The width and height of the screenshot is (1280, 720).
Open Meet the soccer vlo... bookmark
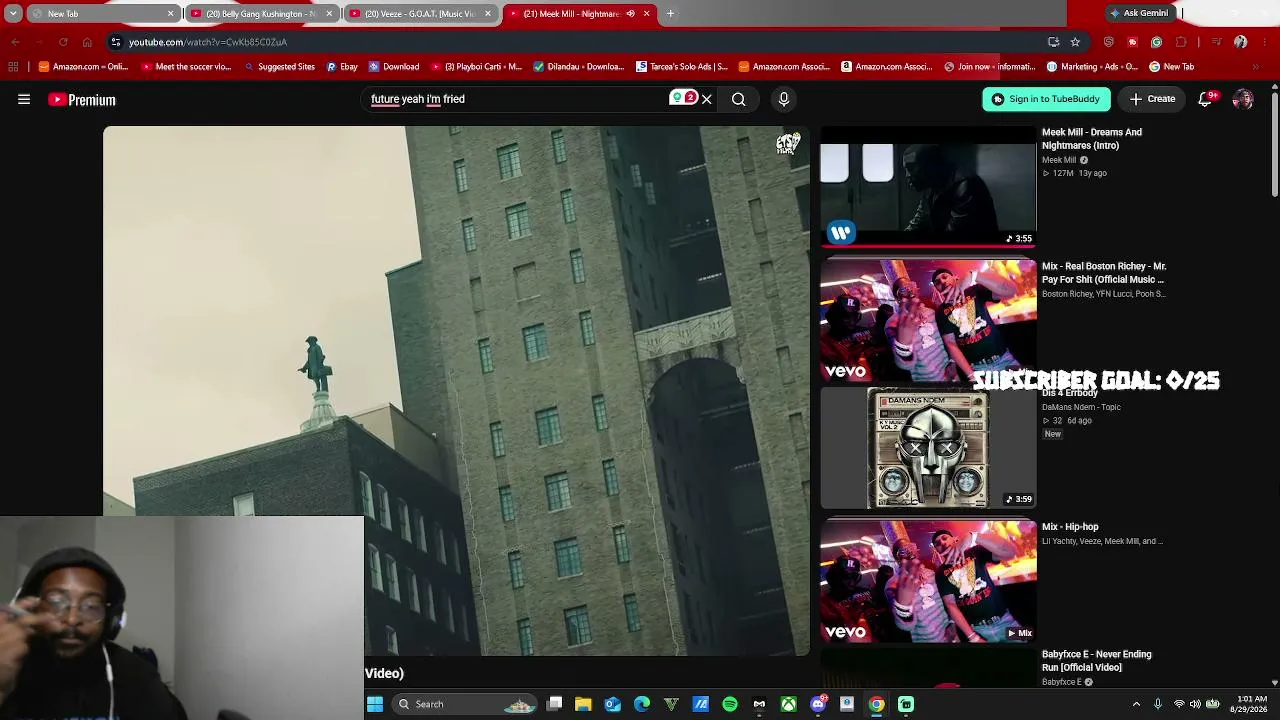coord(187,67)
